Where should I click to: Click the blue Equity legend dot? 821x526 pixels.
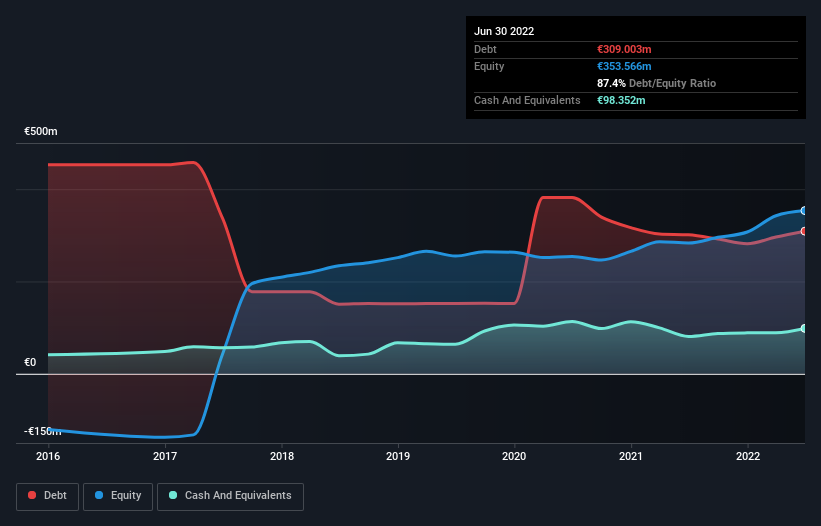99,495
